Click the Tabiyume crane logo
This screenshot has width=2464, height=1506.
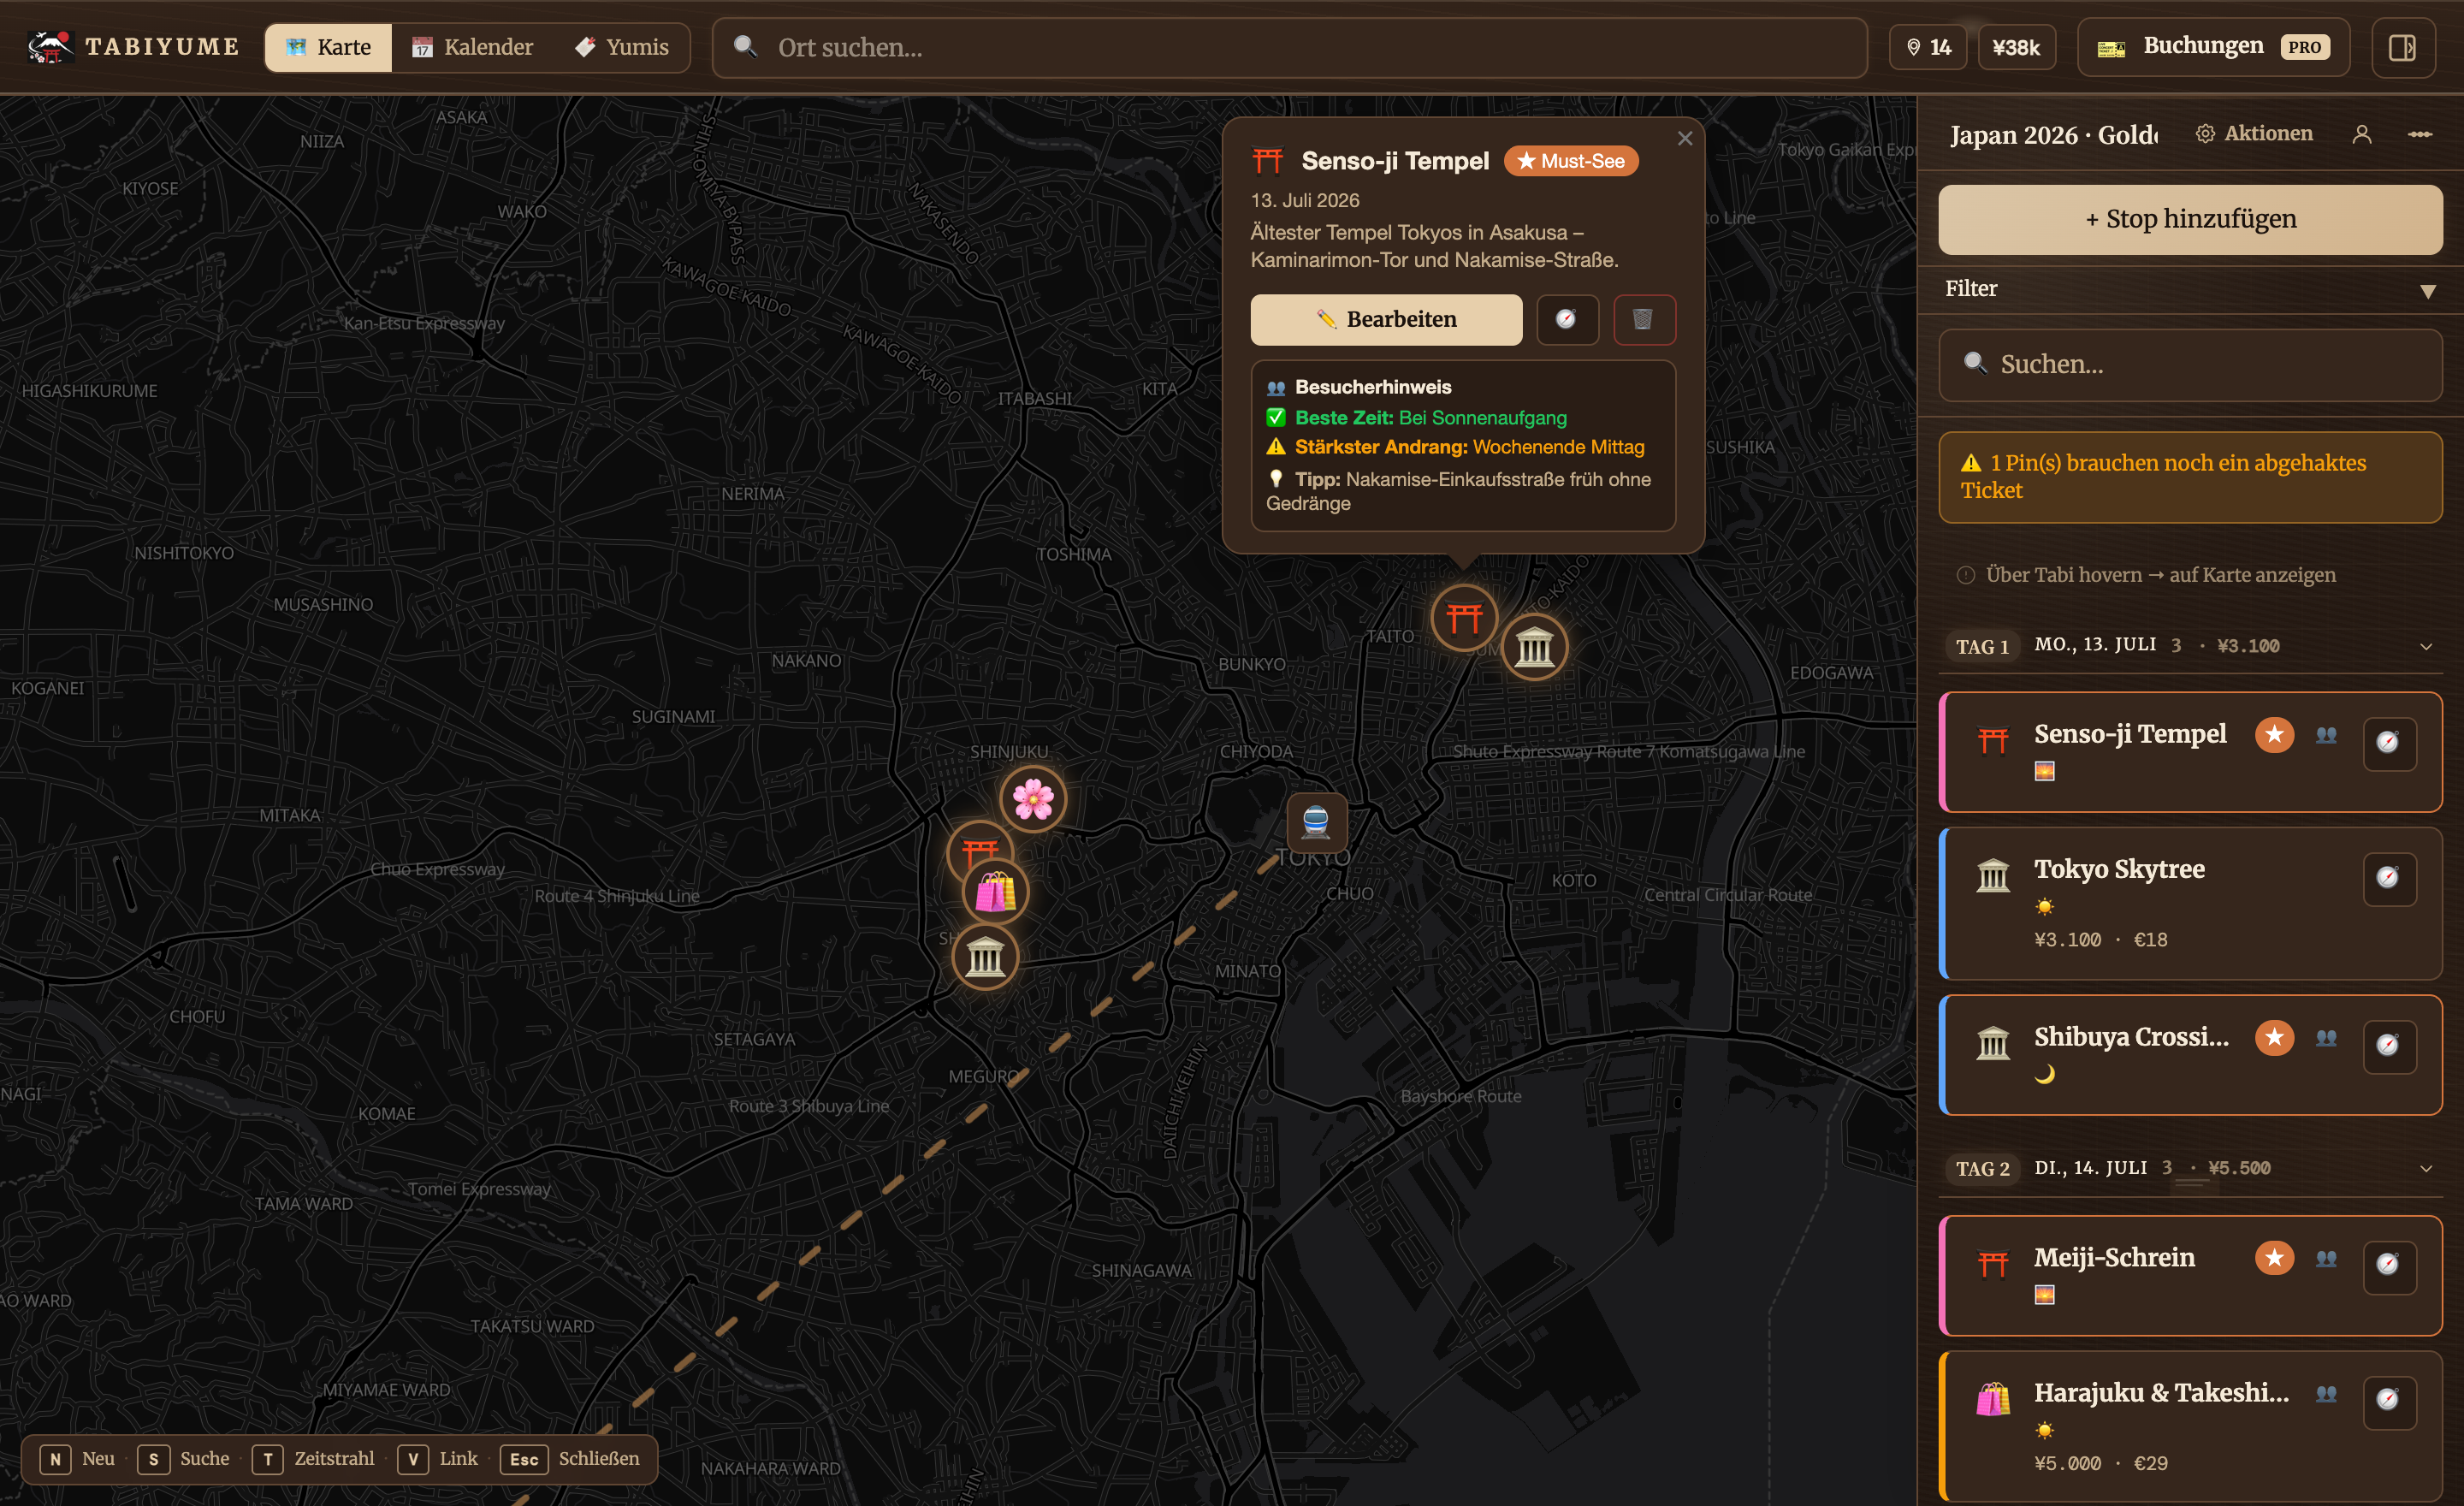pos(50,46)
